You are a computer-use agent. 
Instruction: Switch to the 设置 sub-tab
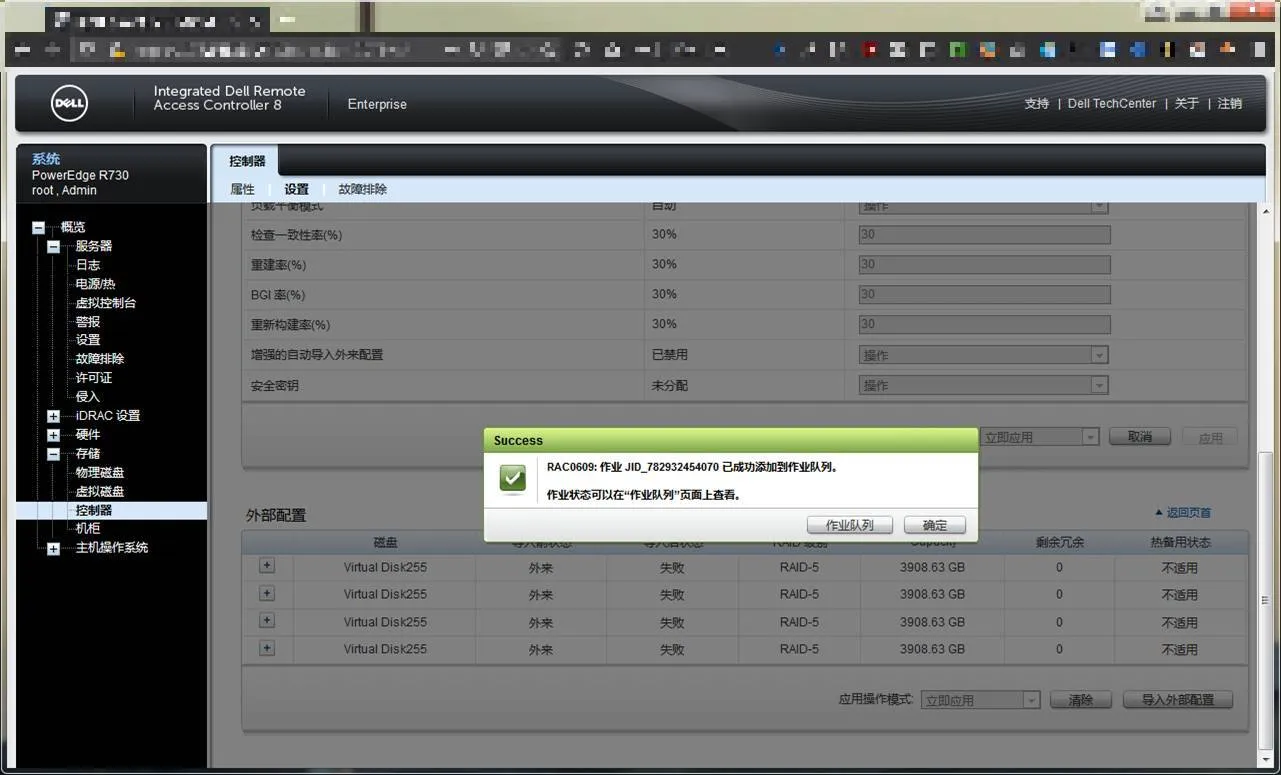pyautogui.click(x=297, y=189)
